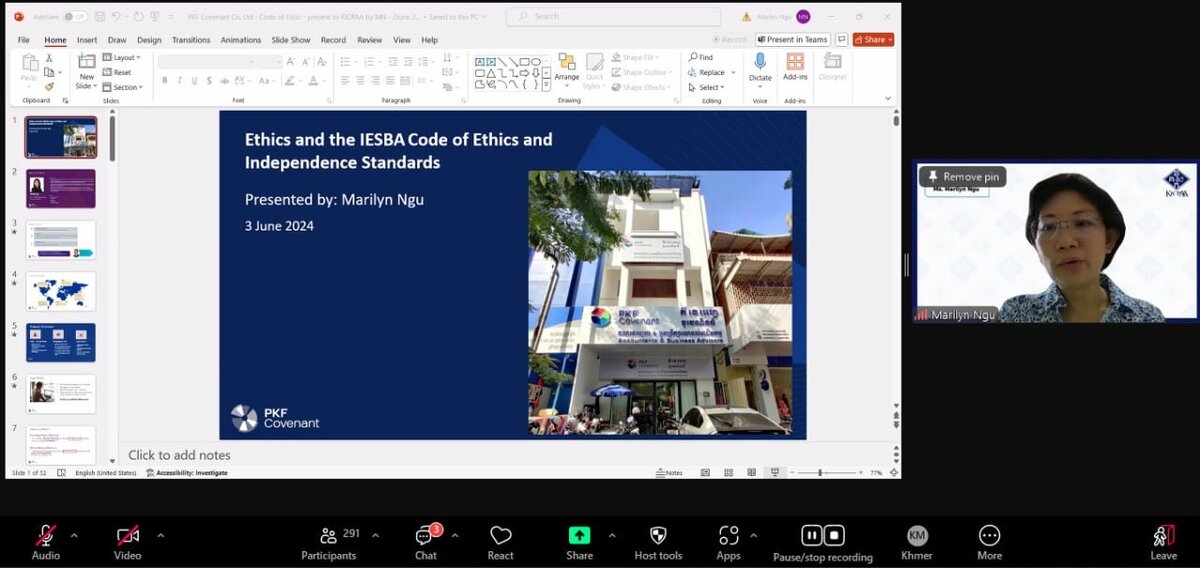Open the File tab in PowerPoint

(23, 40)
